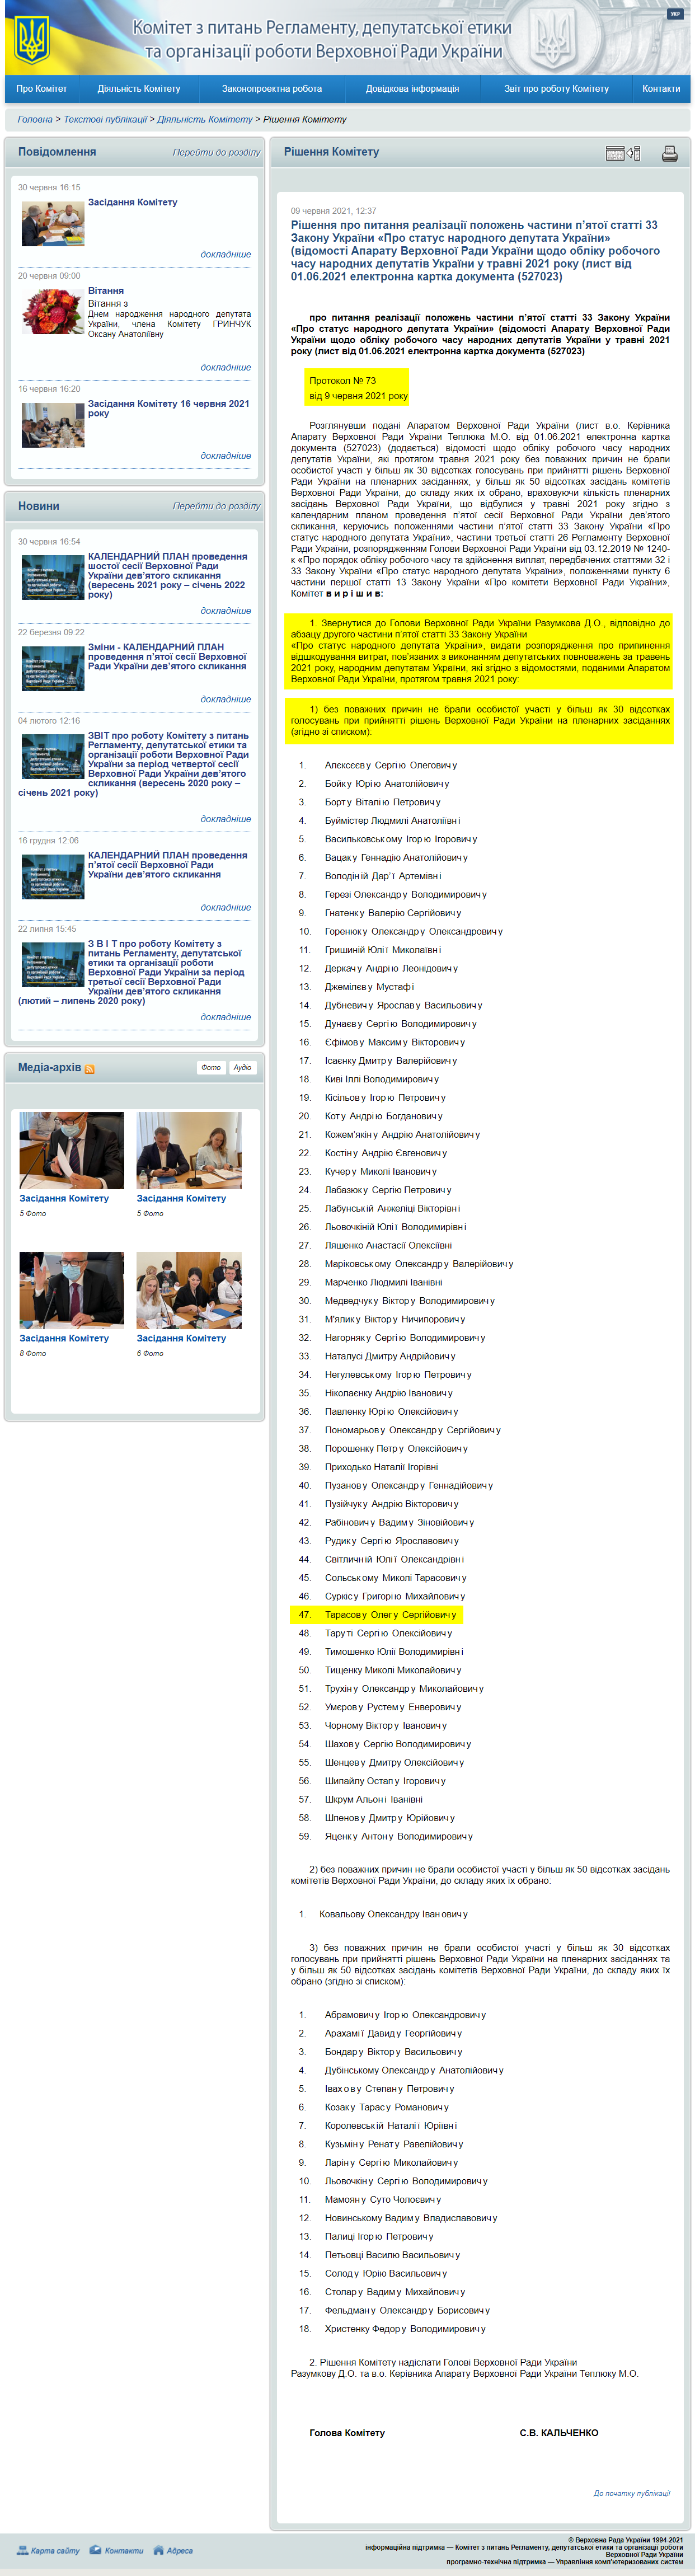Image resolution: width=695 pixels, height=2576 pixels.
Task: Click the site map icon in the footer
Action: [22, 2549]
